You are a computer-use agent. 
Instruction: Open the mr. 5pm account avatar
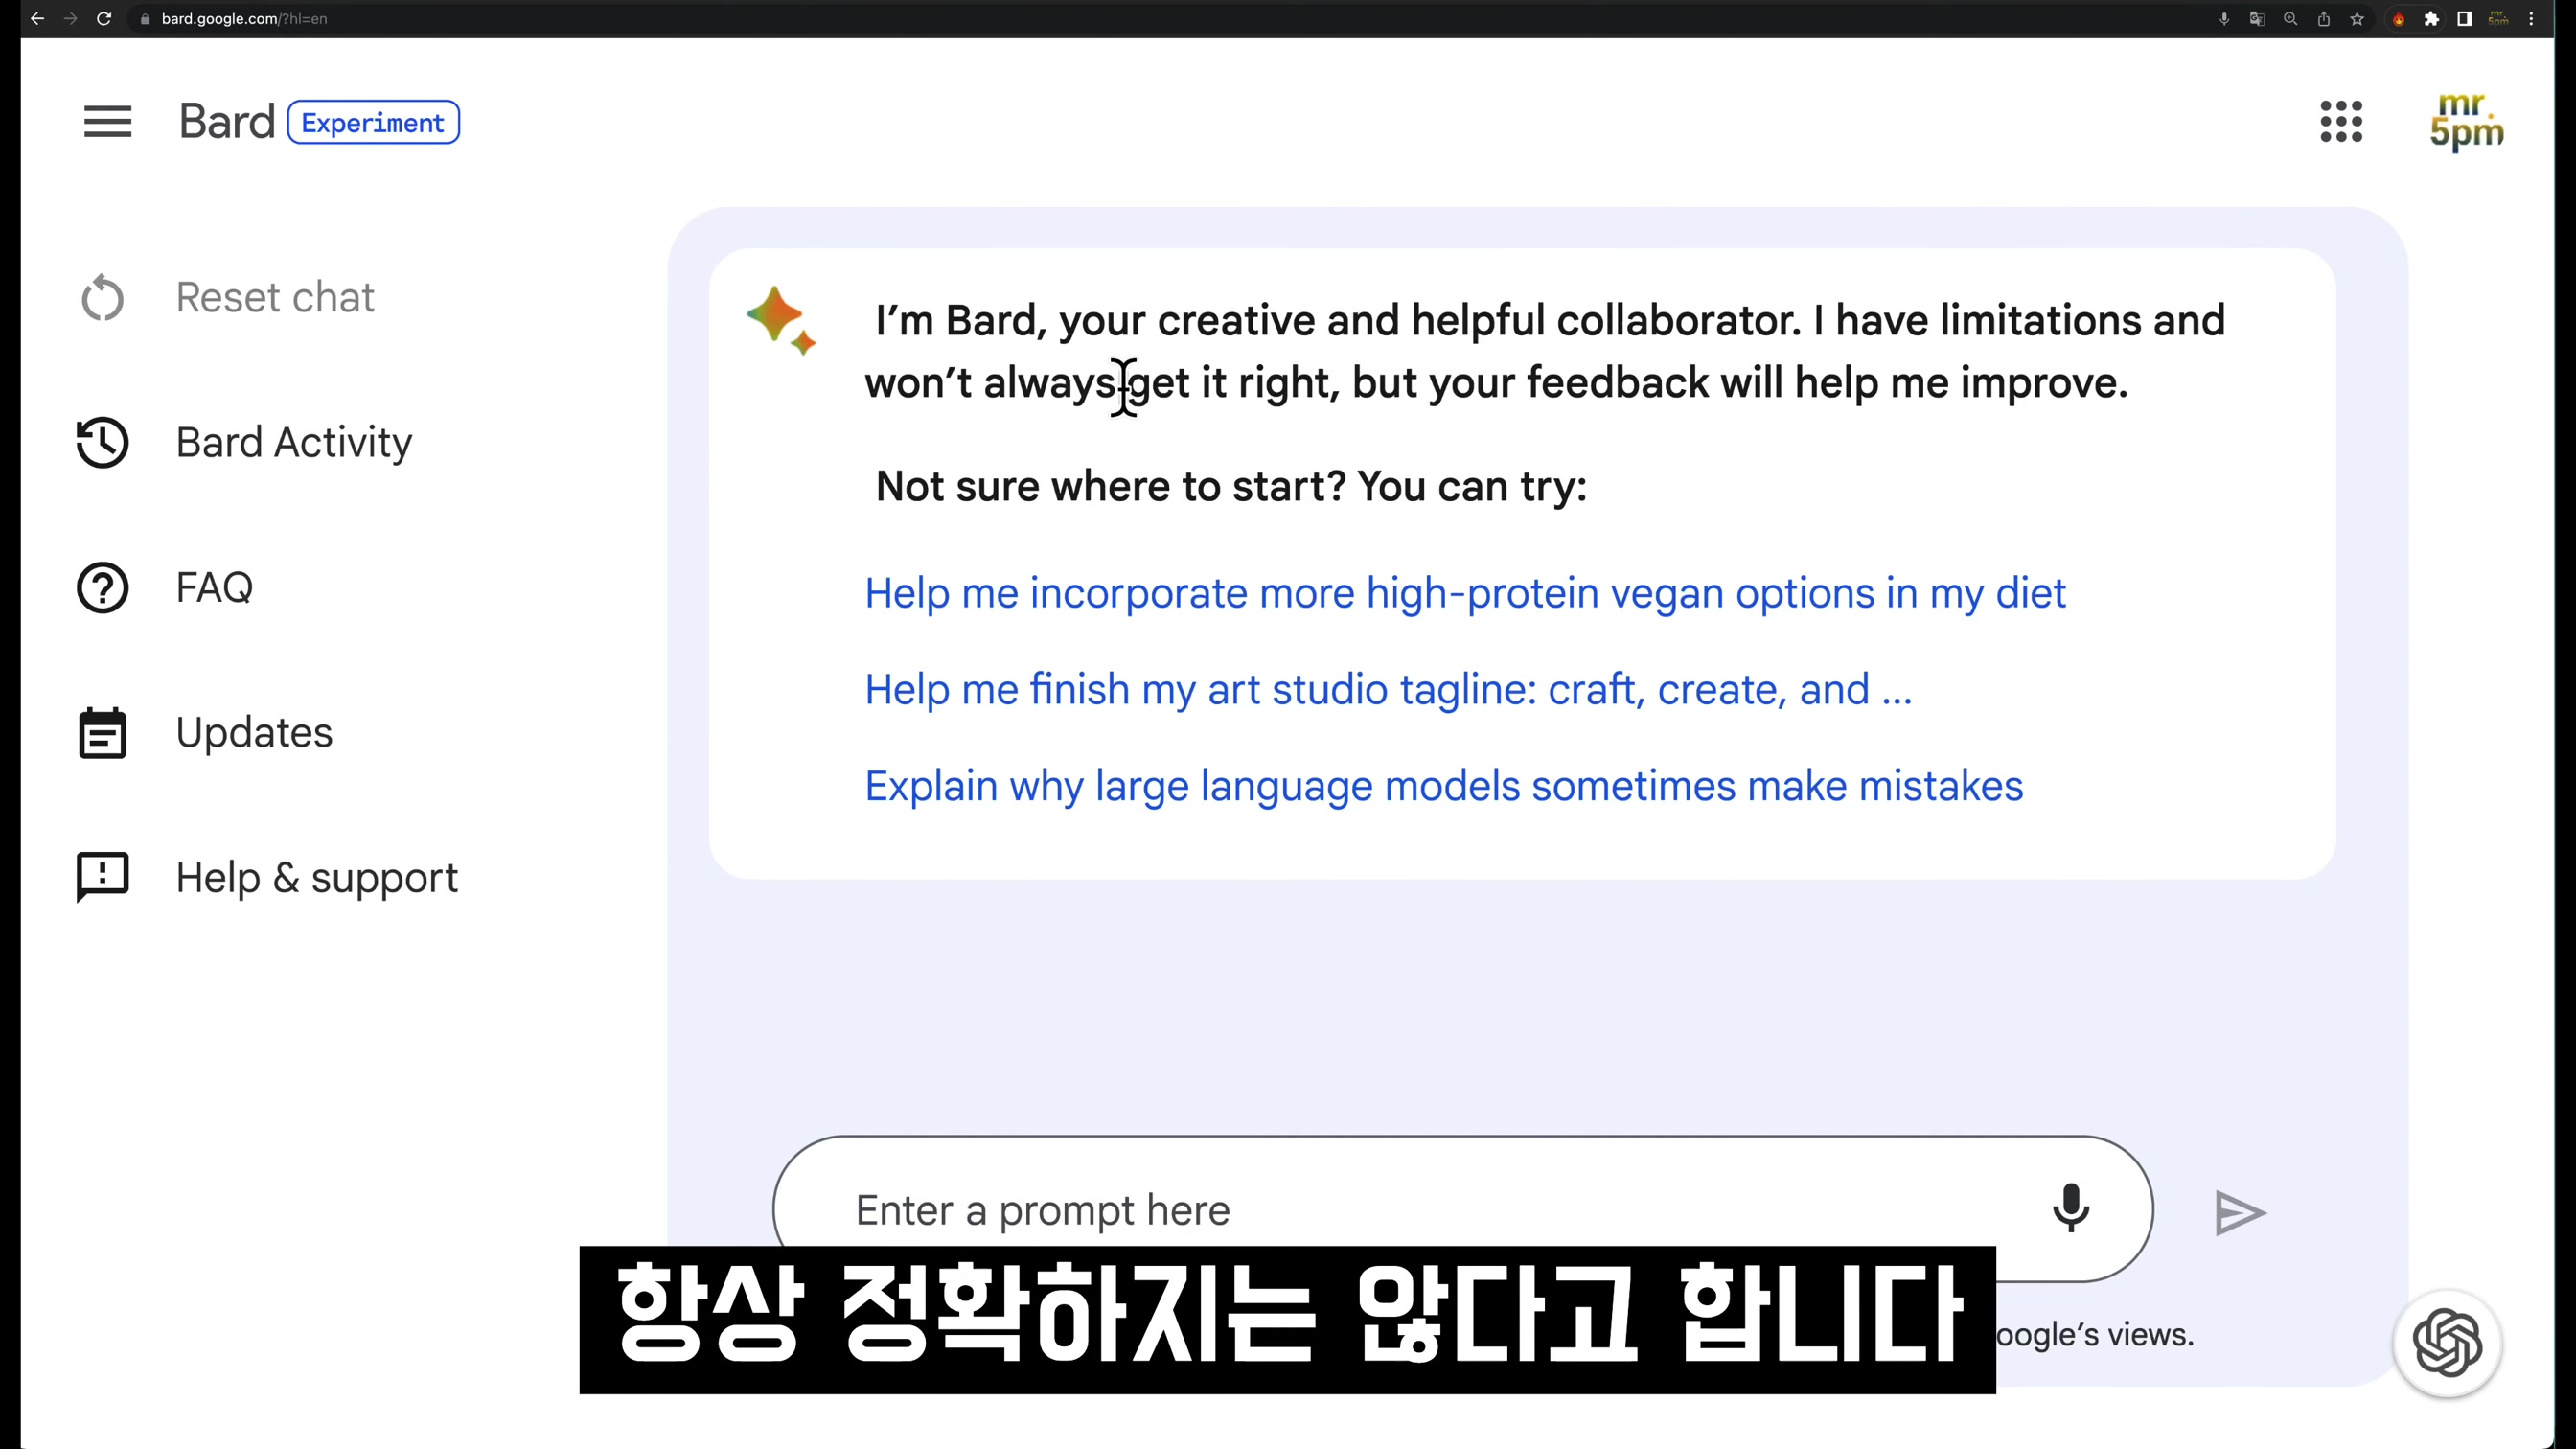[2467, 122]
